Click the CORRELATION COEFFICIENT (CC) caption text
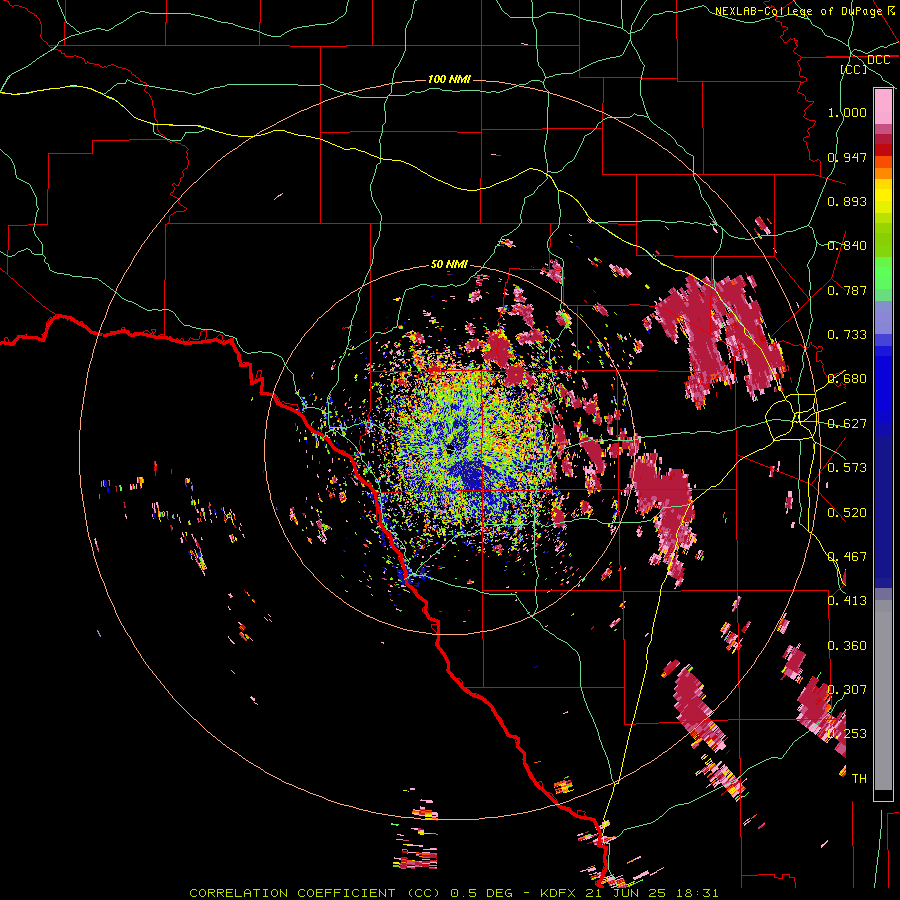This screenshot has width=900, height=900. pyautogui.click(x=317, y=893)
